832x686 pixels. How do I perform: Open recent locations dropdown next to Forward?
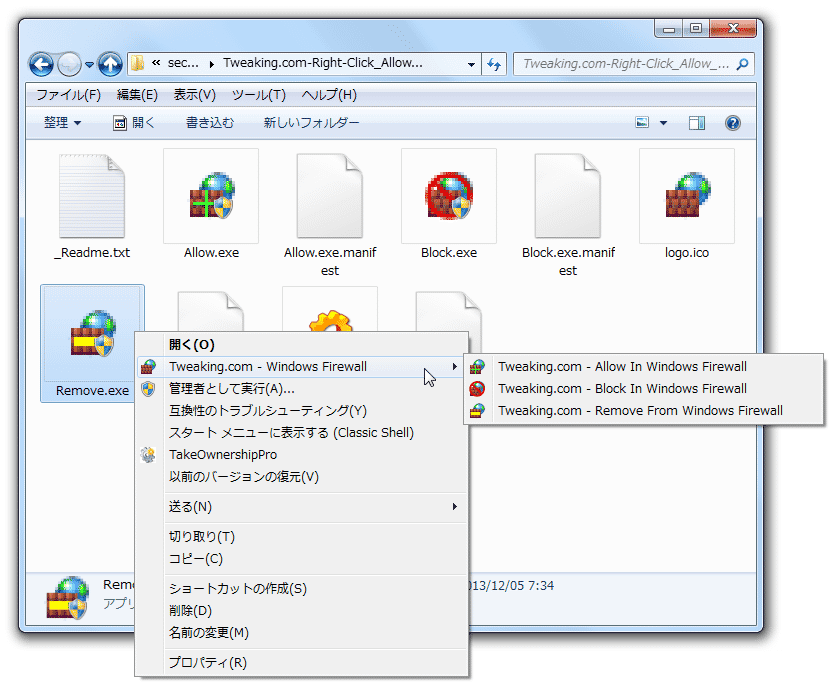coord(89,65)
